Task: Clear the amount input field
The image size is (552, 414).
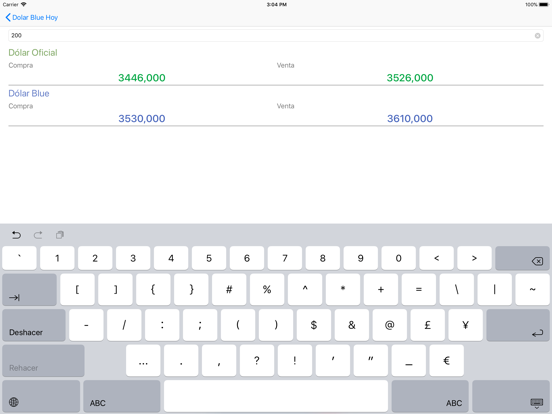Action: [537, 36]
